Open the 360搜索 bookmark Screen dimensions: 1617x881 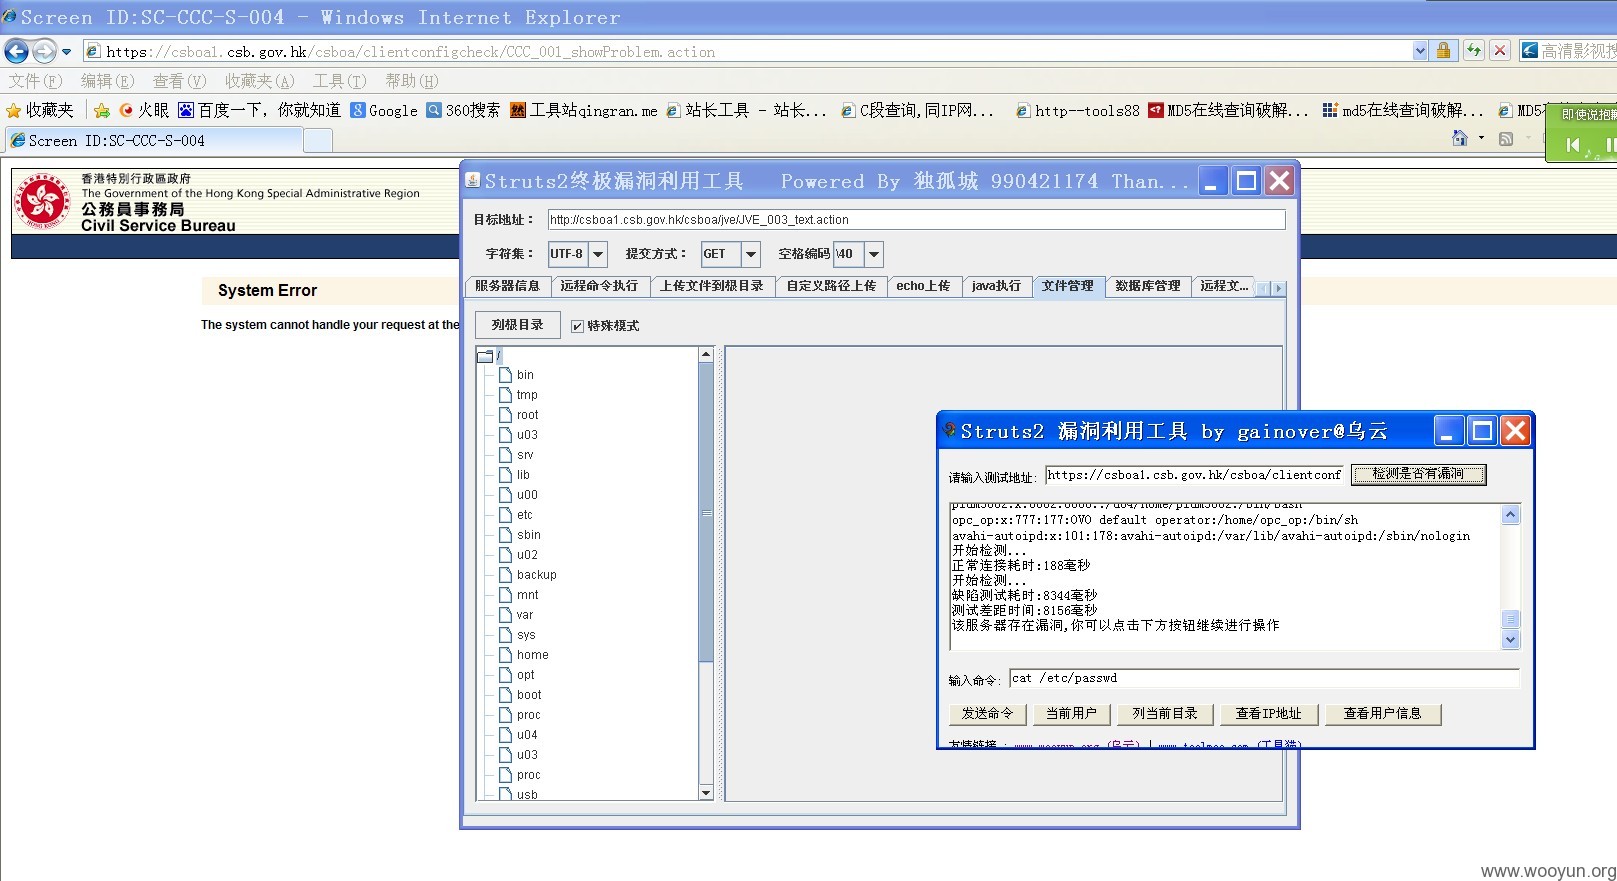click(x=463, y=110)
